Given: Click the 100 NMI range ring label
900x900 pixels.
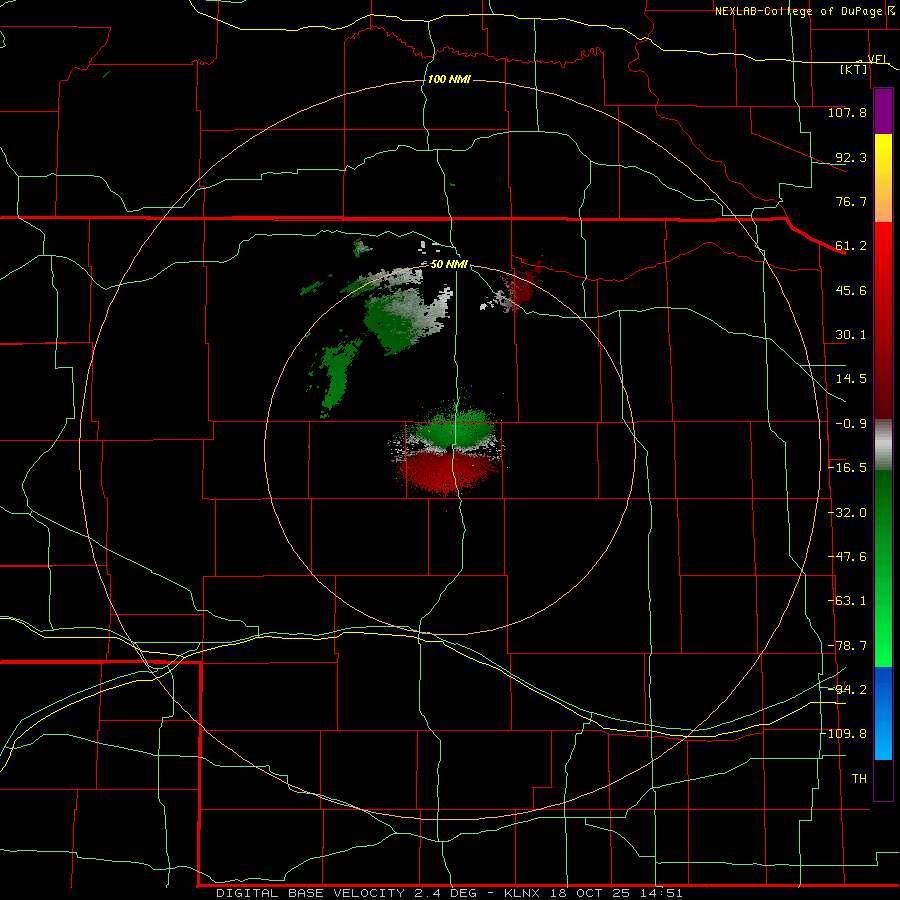Looking at the screenshot, I should tap(449, 79).
